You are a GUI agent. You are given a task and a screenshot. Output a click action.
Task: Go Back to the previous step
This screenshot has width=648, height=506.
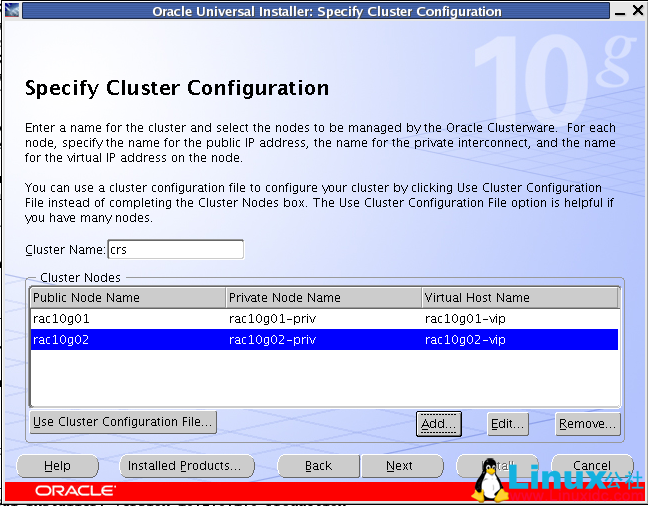[x=319, y=466]
